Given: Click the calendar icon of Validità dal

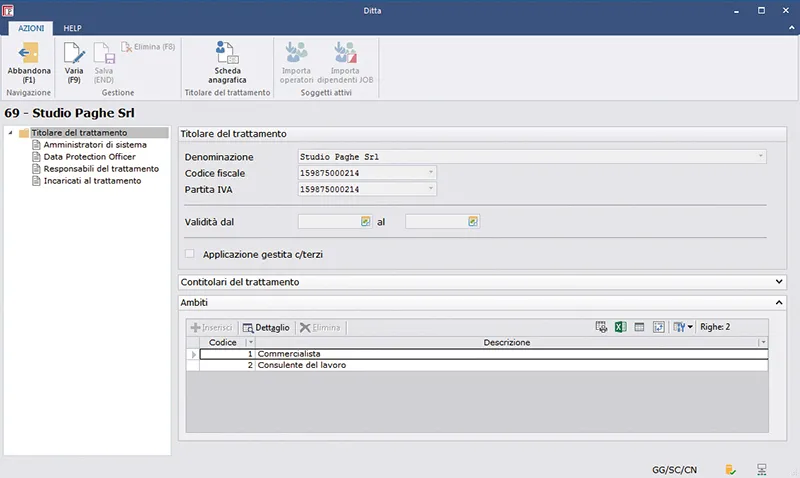Looking at the screenshot, I should point(366,221).
